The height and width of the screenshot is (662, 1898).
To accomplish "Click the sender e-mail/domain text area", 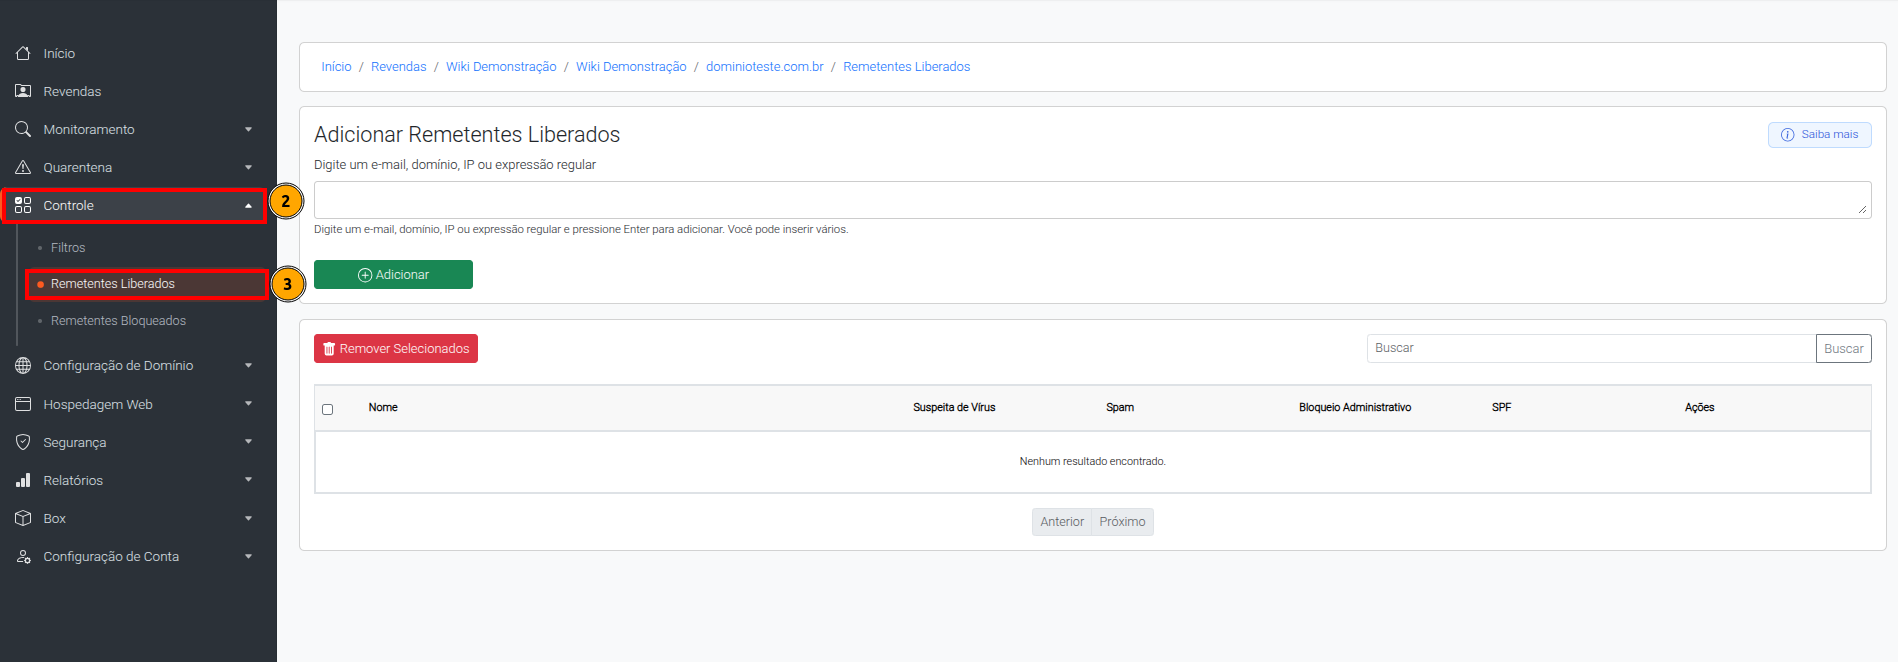I will tap(1092, 200).
